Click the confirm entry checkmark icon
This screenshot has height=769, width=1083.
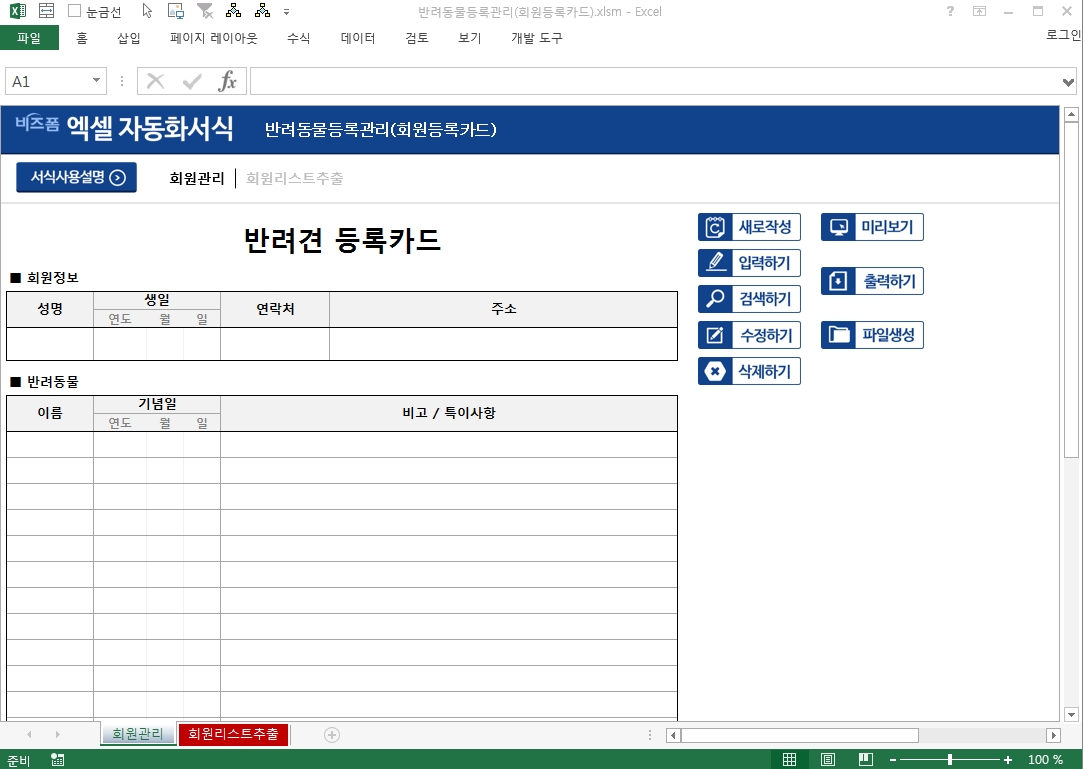tap(192, 82)
